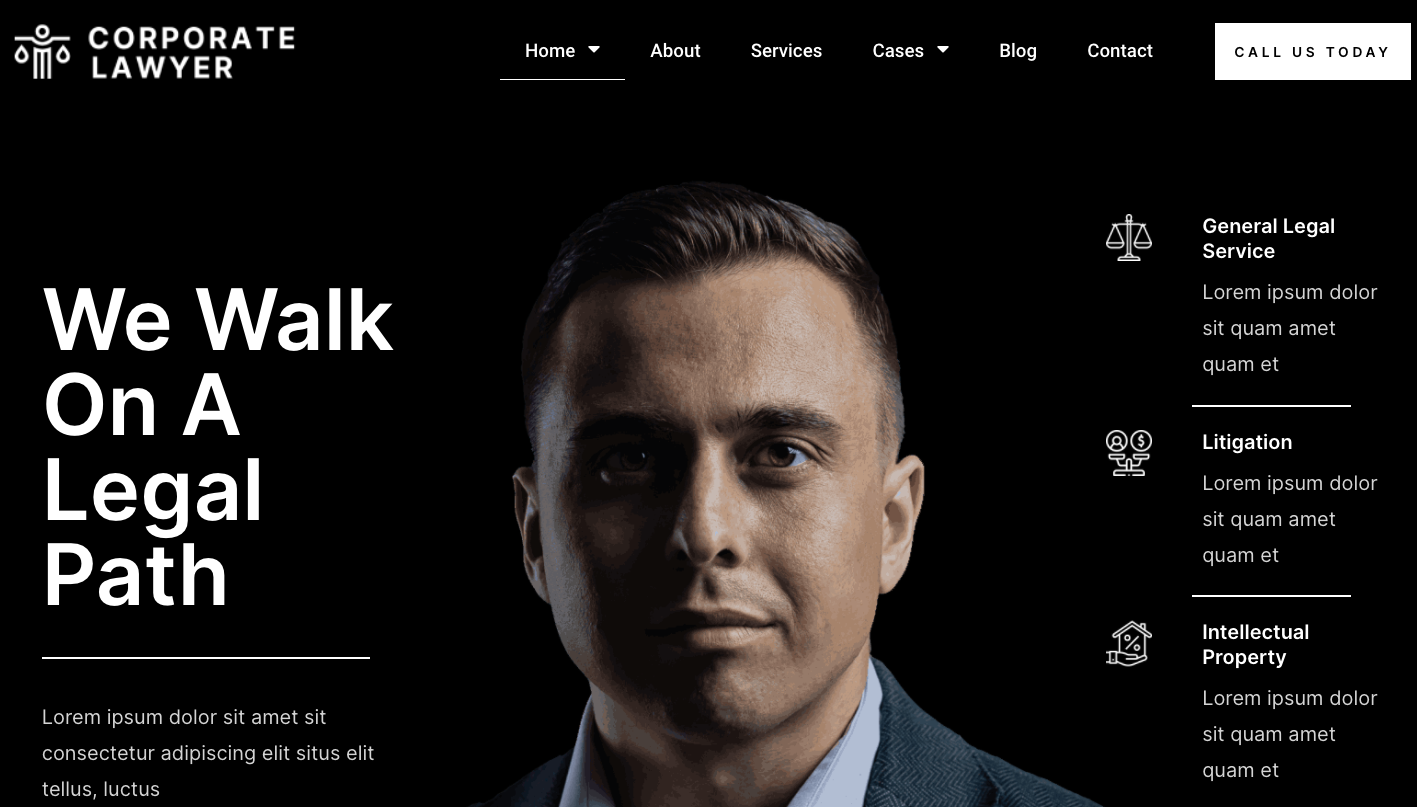Open the Litigation heading link
Viewport: 1417px width, 807px height.
(x=1247, y=442)
